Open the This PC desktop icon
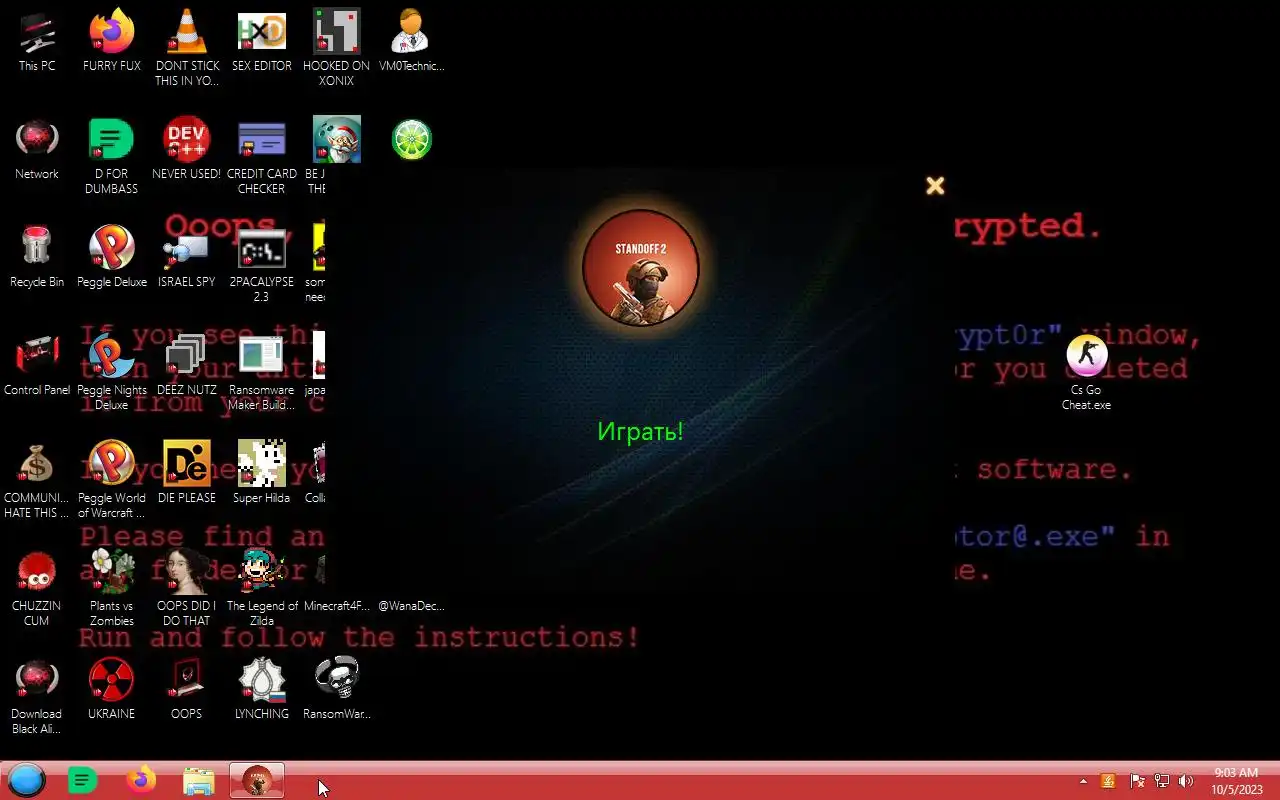Image resolution: width=1280 pixels, height=800 pixels. point(37,40)
